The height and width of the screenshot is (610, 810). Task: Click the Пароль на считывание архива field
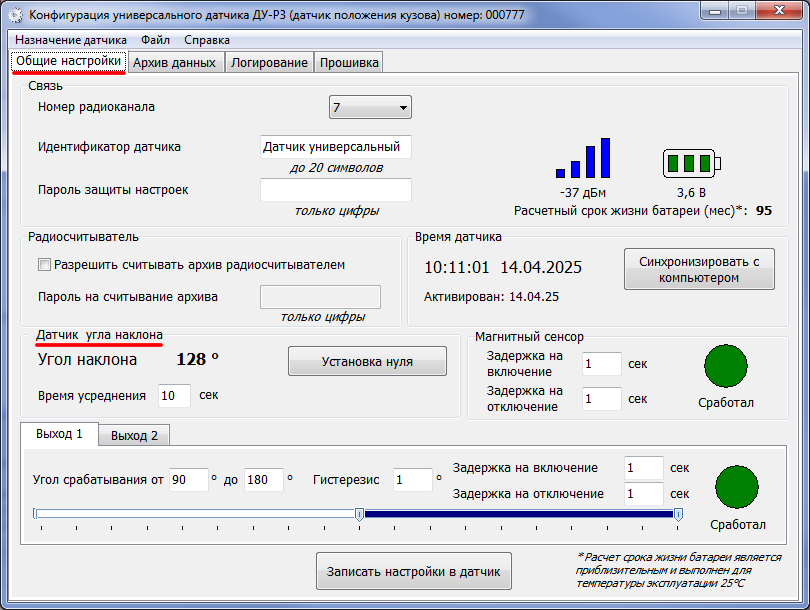tap(320, 297)
